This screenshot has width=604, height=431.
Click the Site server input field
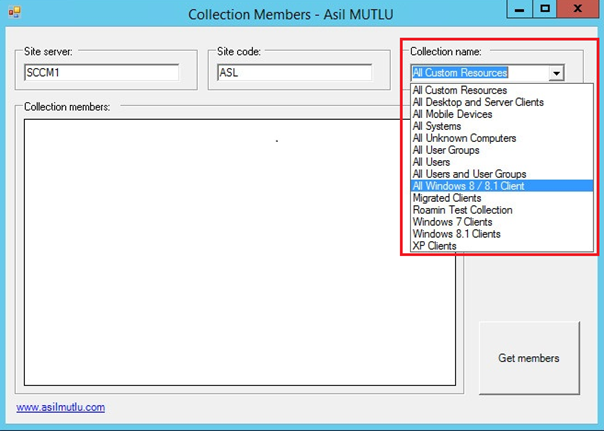[x=102, y=72]
